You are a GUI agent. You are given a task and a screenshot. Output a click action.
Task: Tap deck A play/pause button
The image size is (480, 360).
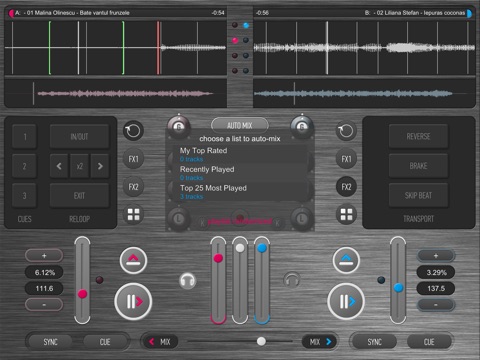pos(133,301)
